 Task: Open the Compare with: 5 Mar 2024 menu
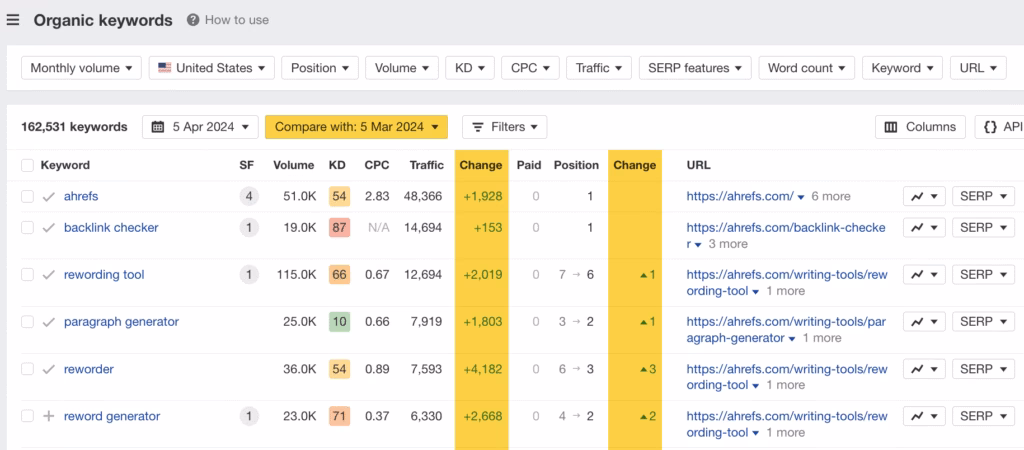click(x=356, y=127)
